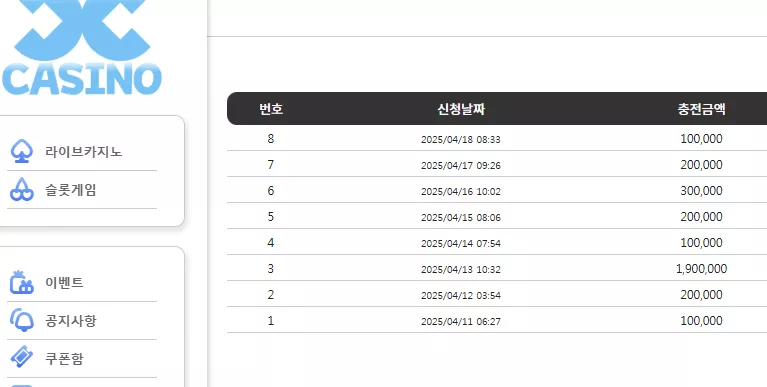Select row 5 dated 2025/04/15 08:06

click(x=497, y=217)
